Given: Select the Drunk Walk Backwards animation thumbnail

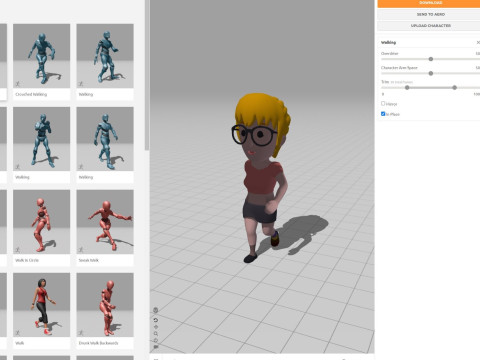Looking at the screenshot, I should [x=105, y=305].
